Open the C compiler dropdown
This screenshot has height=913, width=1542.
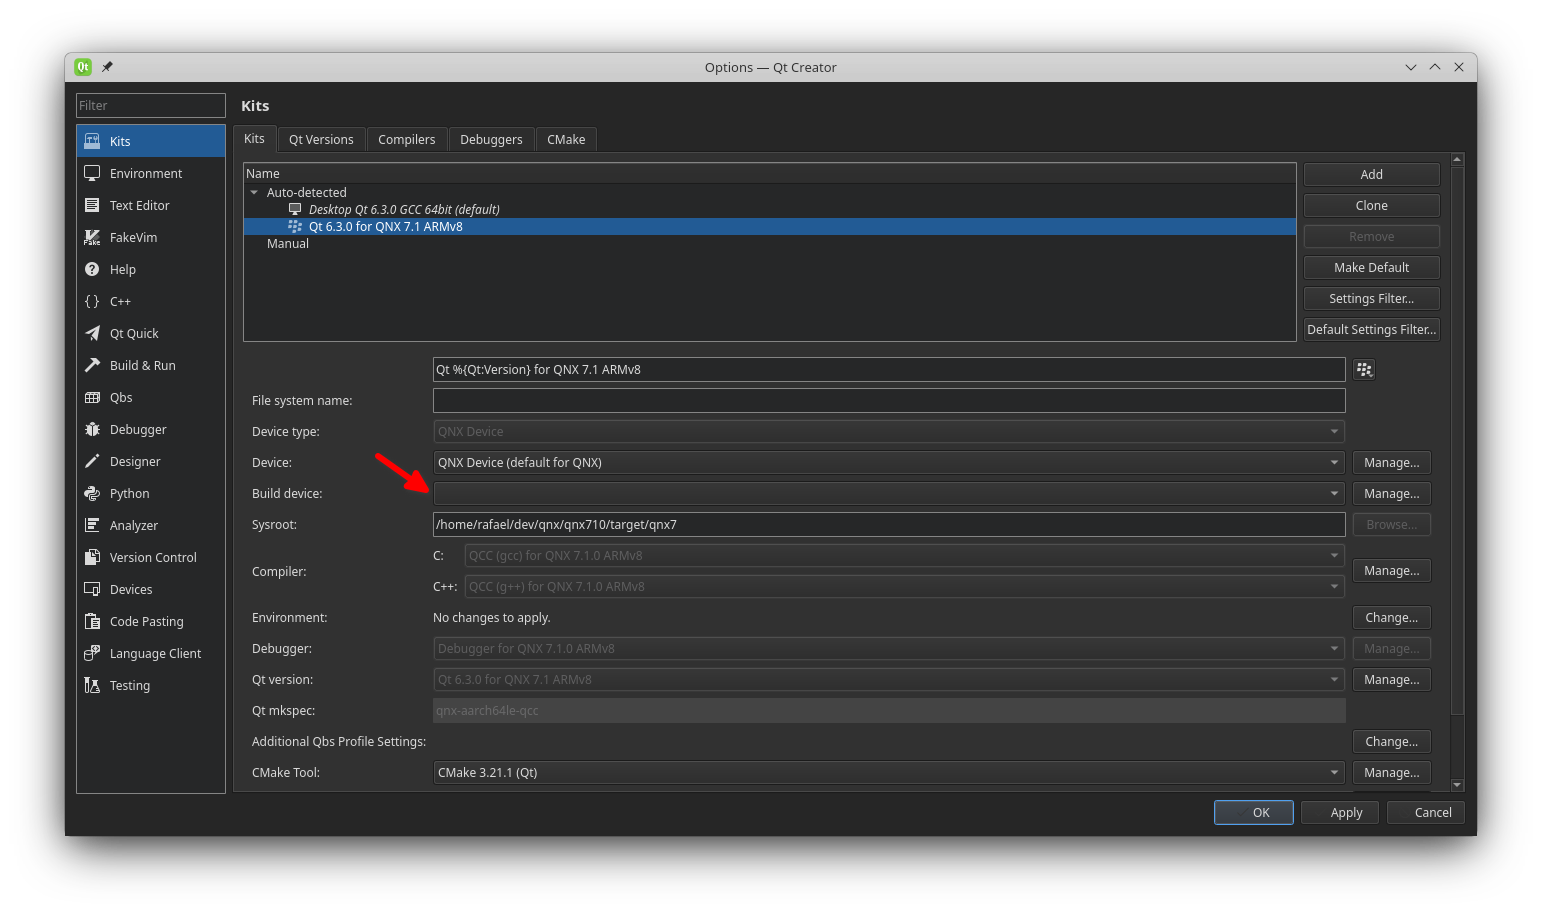[x=904, y=555]
